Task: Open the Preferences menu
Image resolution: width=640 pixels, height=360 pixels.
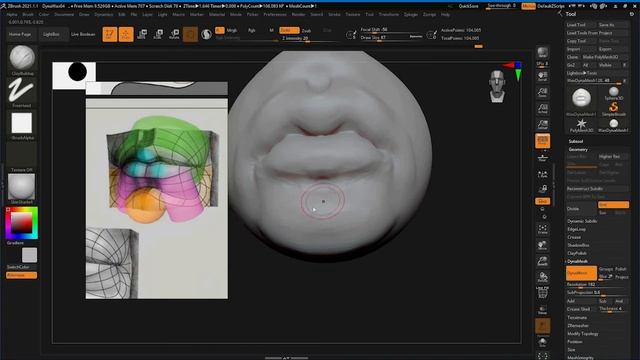Action: pos(275,14)
